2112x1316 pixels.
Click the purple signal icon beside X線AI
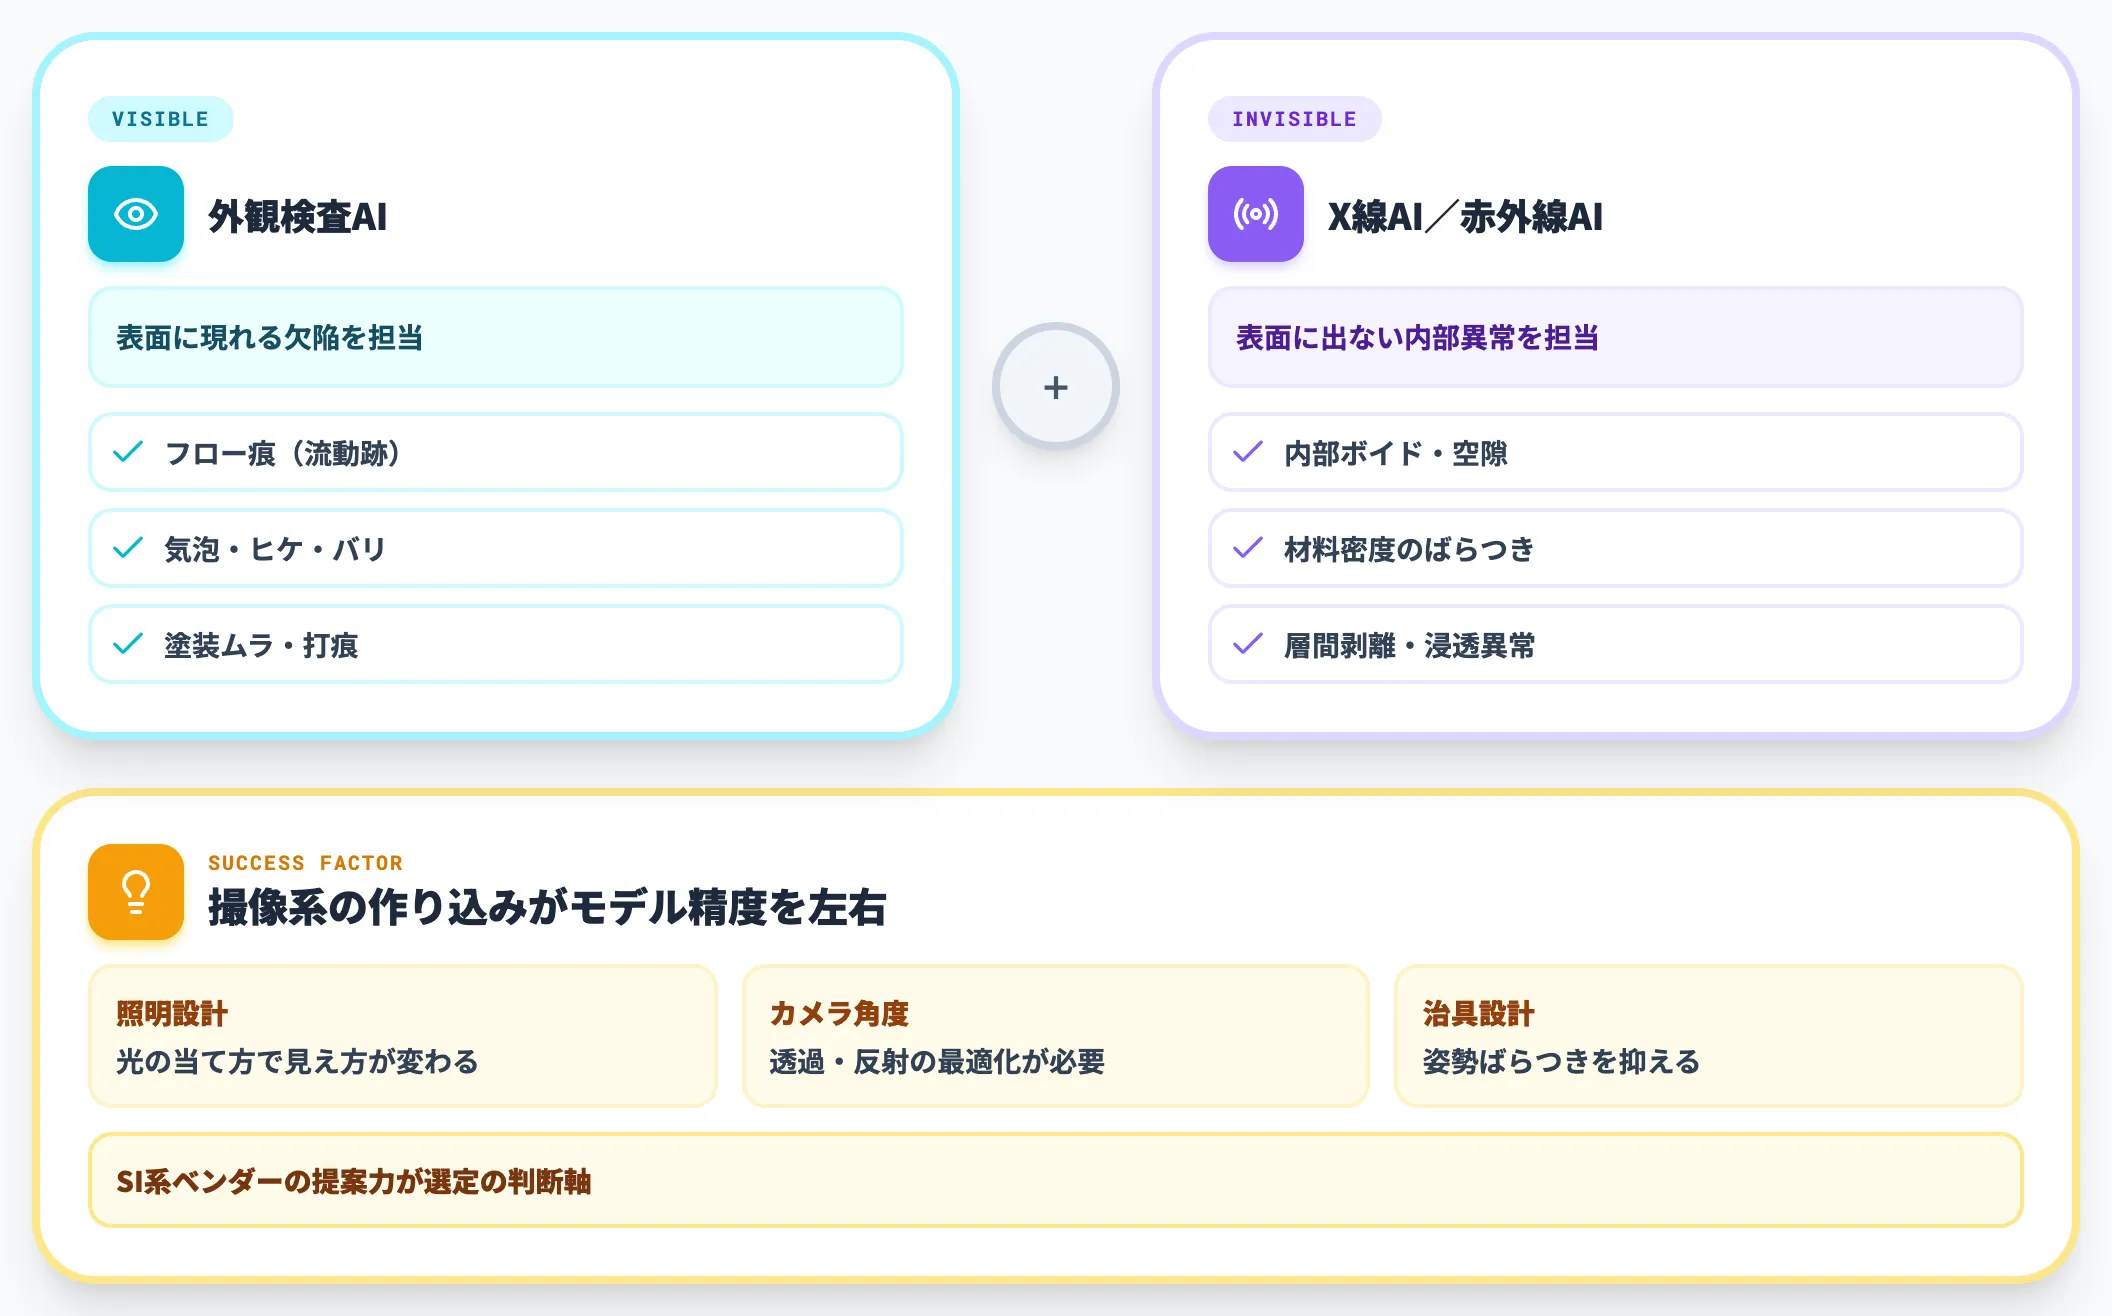click(1256, 214)
